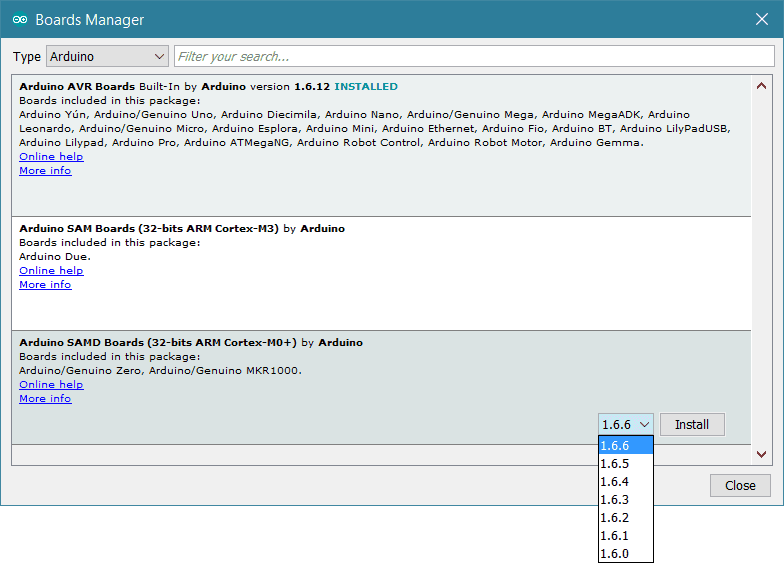Install the Arduino SAMD Boards package

(x=692, y=425)
